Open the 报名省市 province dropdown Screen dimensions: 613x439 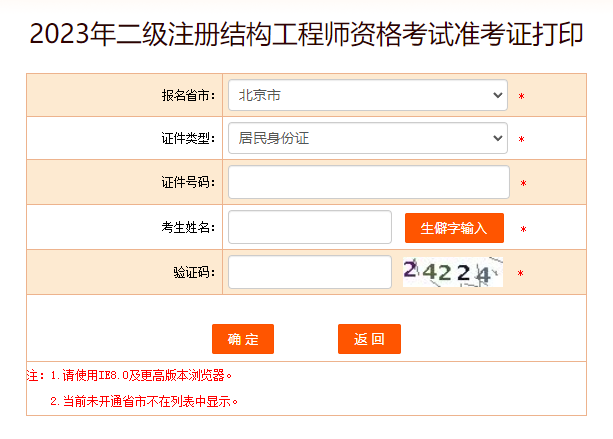367,95
